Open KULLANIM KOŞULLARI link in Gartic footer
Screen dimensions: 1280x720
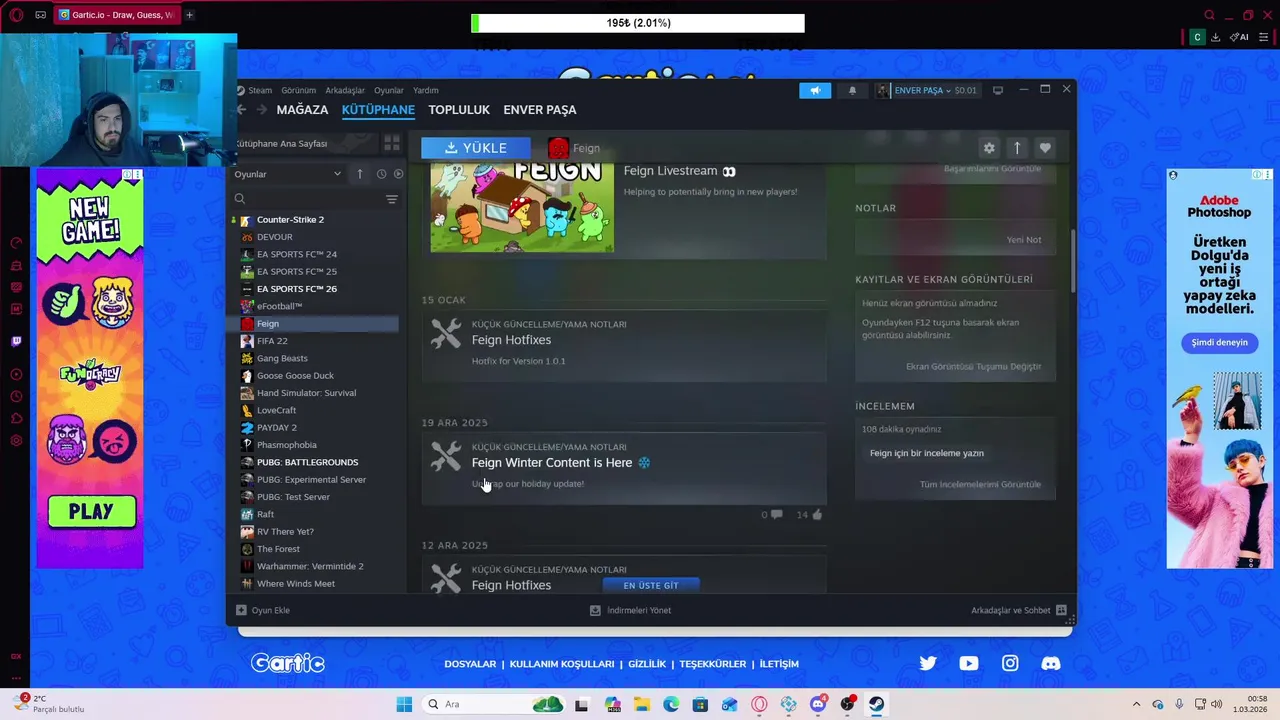[562, 664]
